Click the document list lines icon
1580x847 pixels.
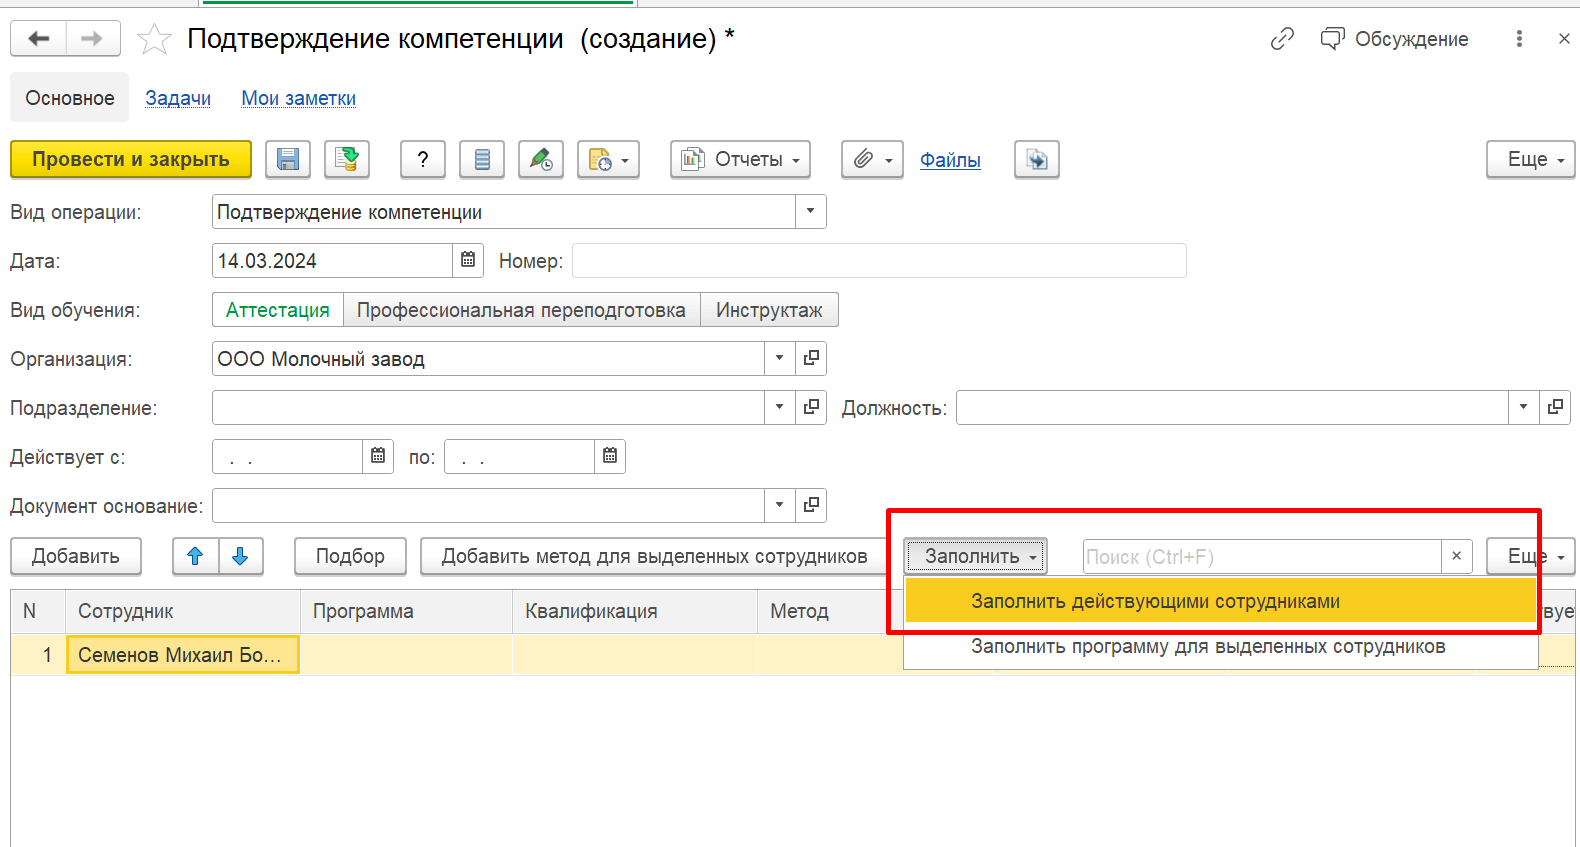coord(482,160)
